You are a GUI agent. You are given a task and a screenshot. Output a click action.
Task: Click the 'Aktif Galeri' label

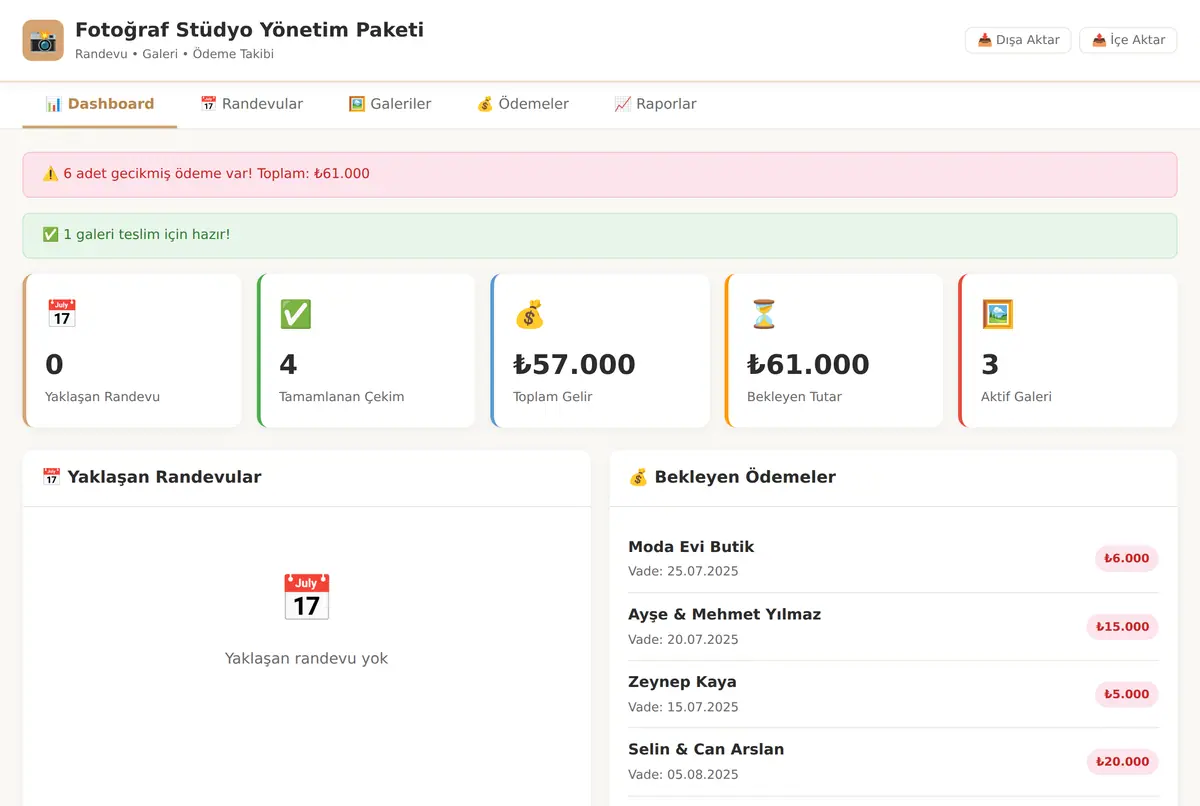pos(1016,397)
